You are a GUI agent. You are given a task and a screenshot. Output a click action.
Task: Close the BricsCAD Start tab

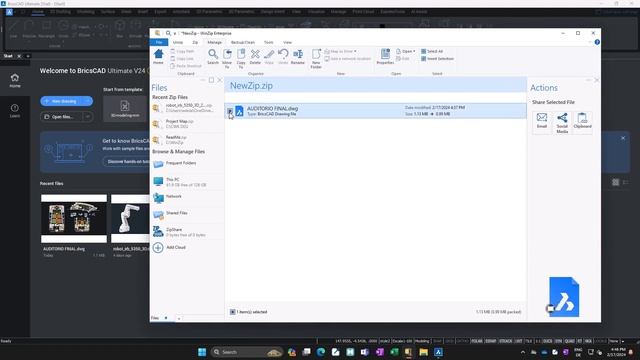pyautogui.click(x=19, y=56)
